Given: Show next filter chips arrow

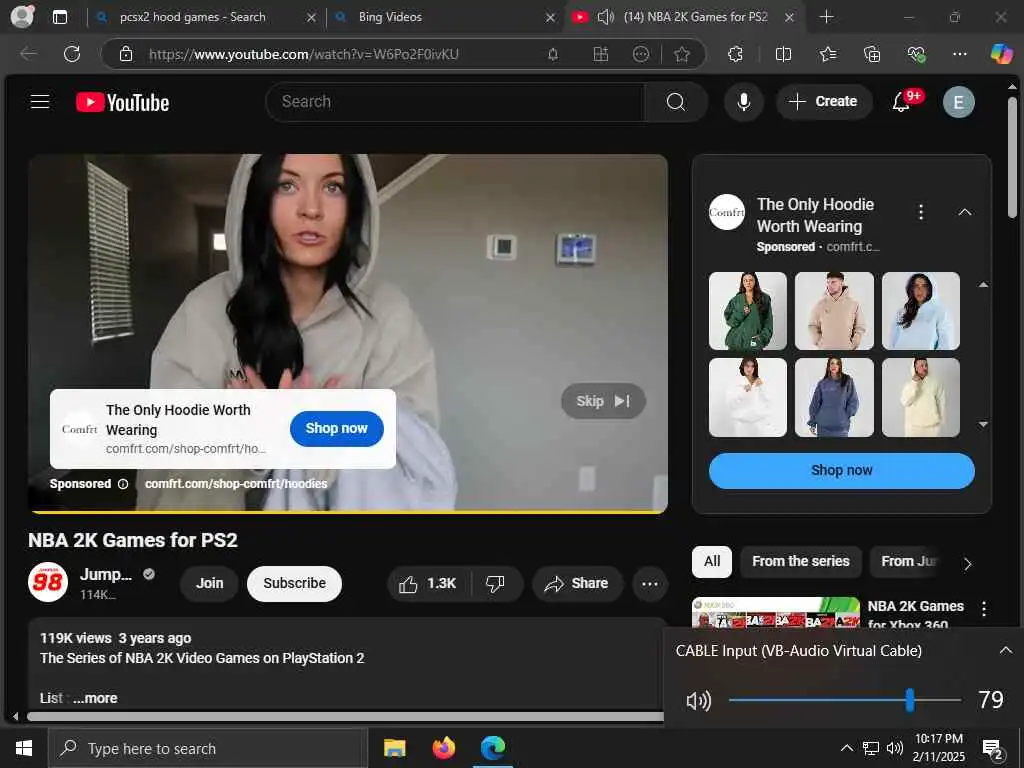Looking at the screenshot, I should (x=968, y=563).
